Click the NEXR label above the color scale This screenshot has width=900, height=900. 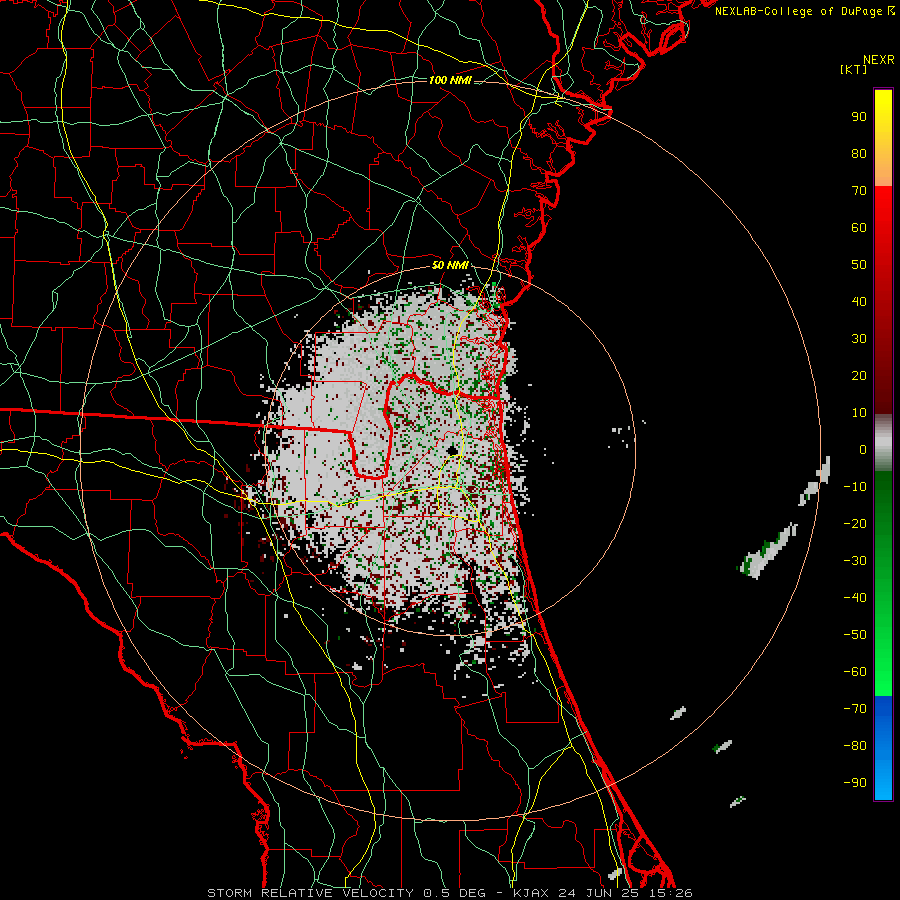(x=879, y=60)
